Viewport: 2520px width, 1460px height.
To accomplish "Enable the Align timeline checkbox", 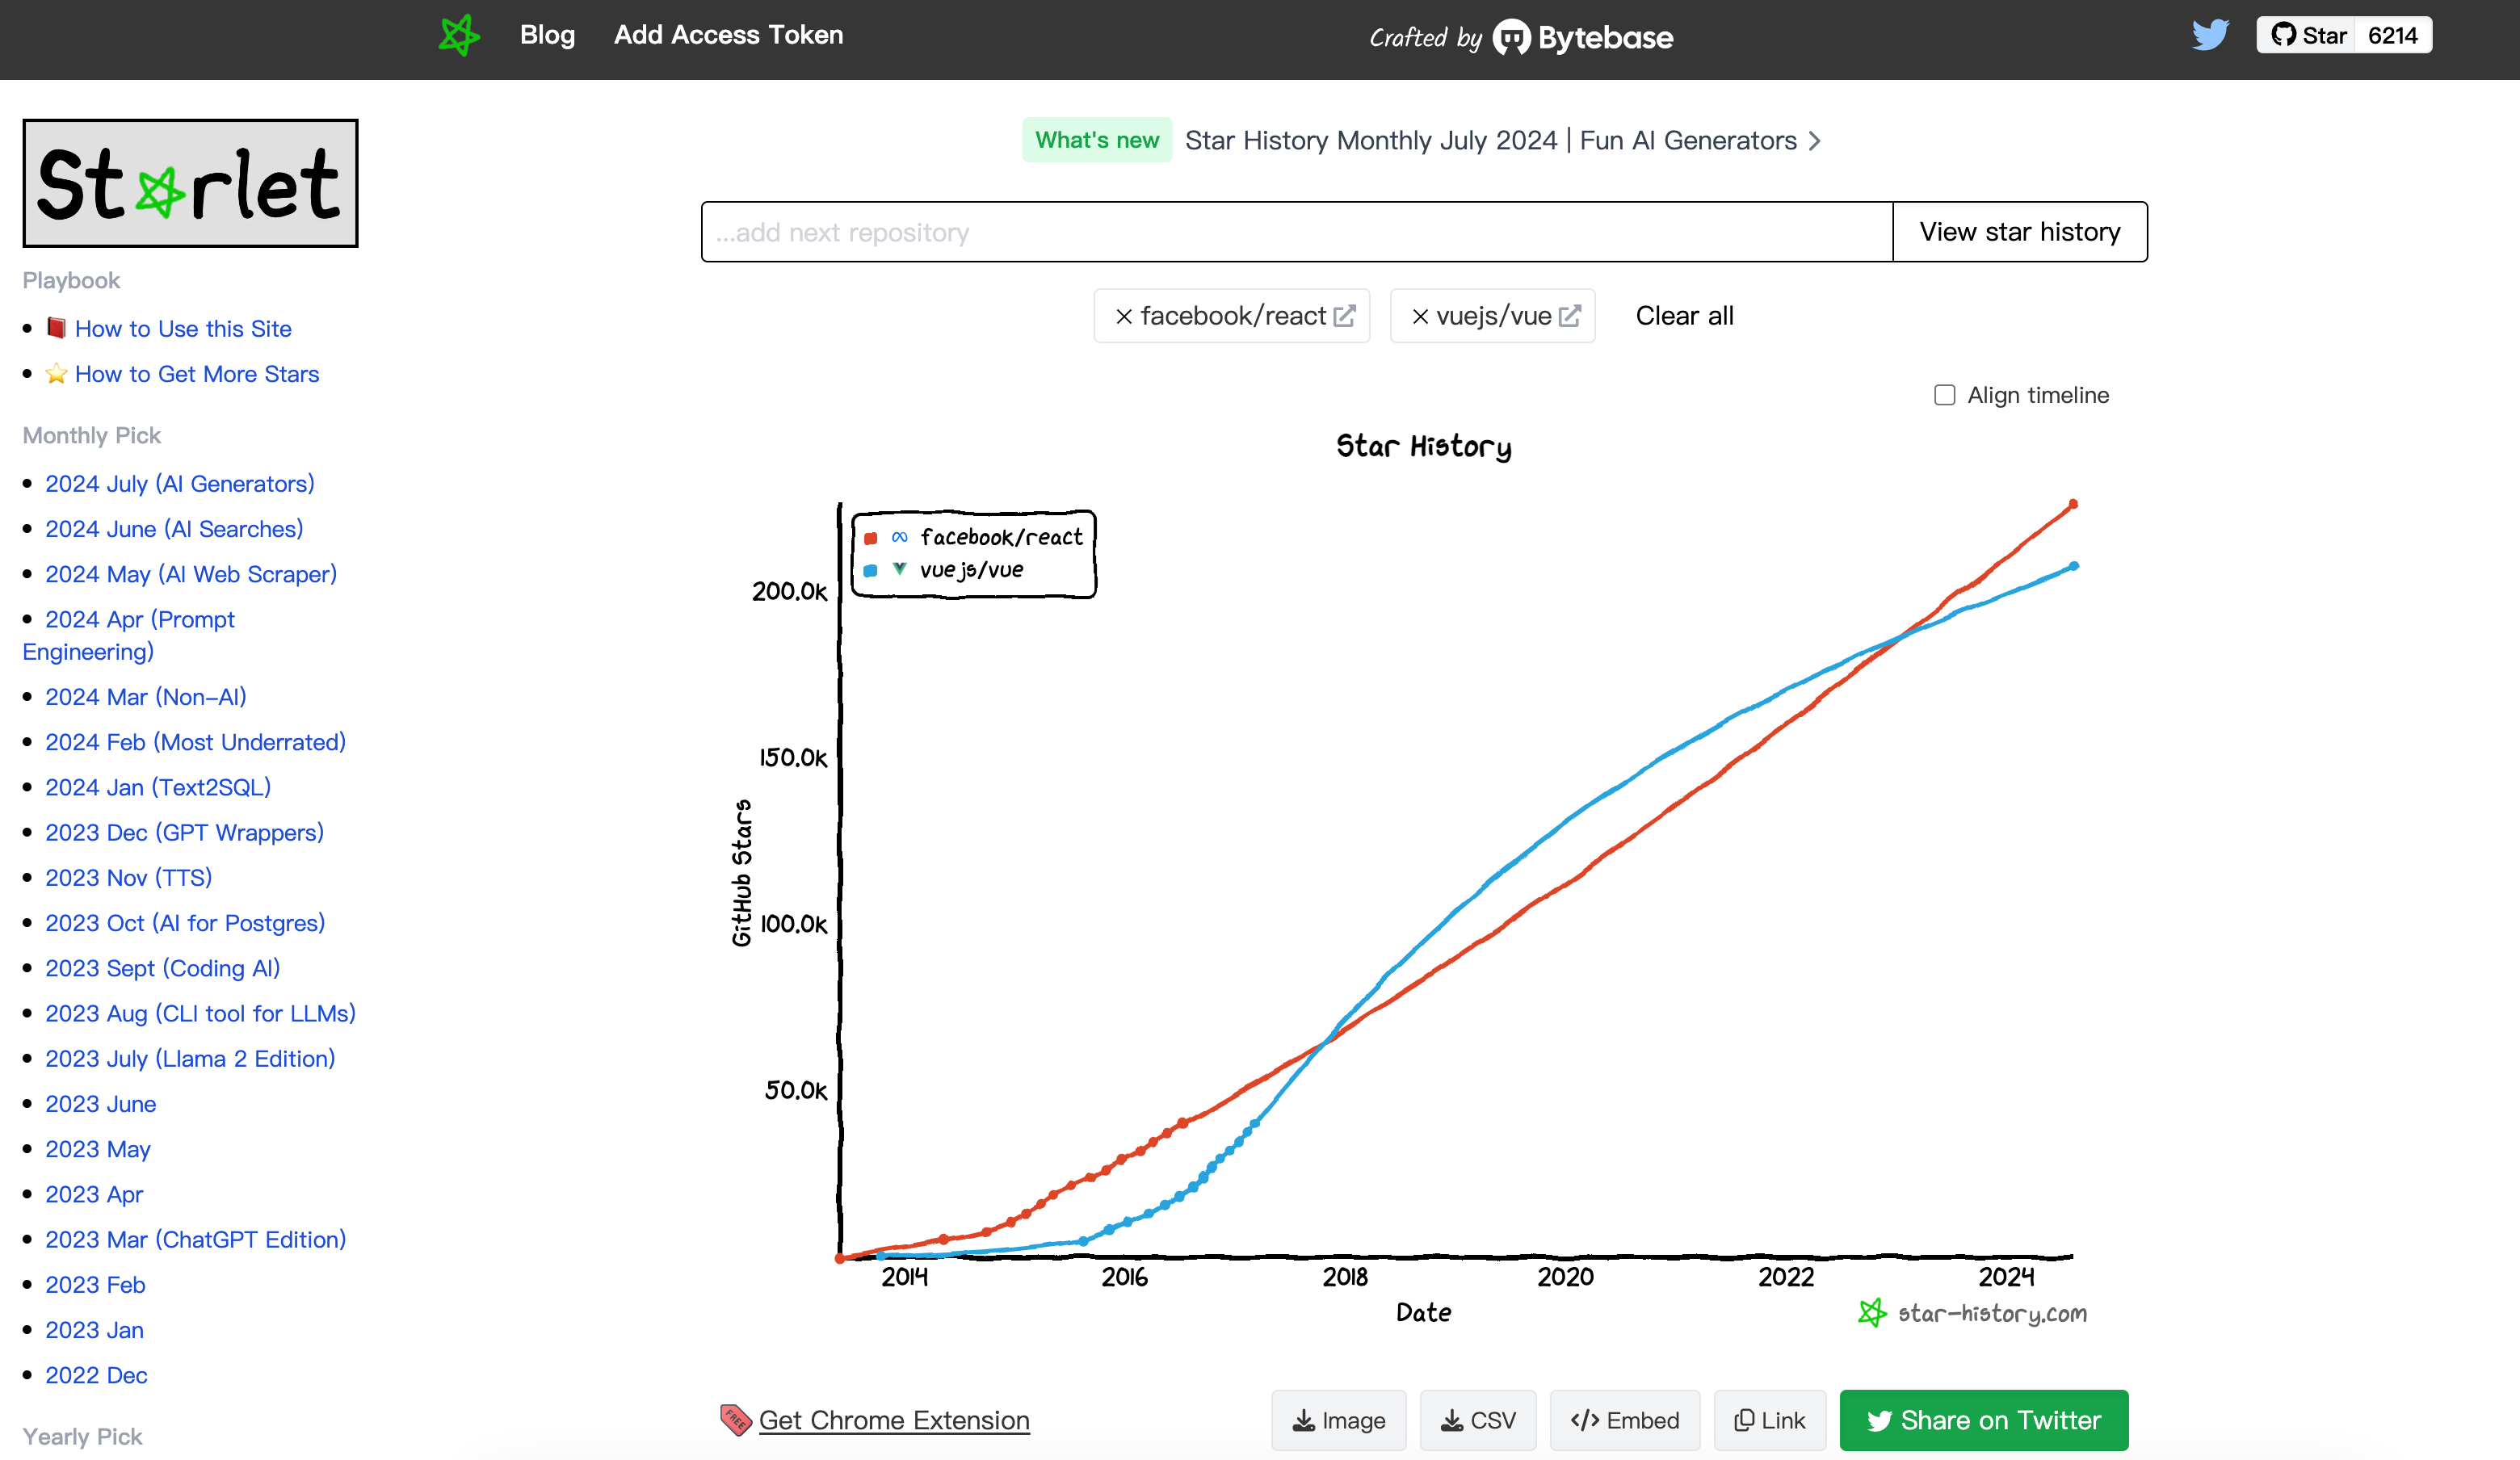I will pos(1944,395).
